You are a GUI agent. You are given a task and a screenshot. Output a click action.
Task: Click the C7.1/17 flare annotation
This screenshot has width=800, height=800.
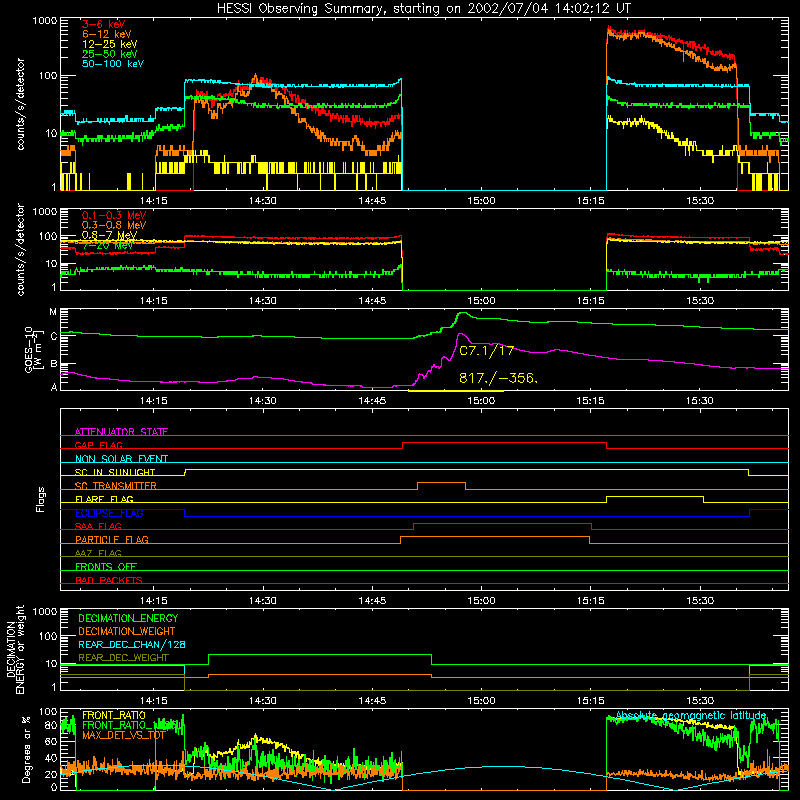click(x=486, y=351)
